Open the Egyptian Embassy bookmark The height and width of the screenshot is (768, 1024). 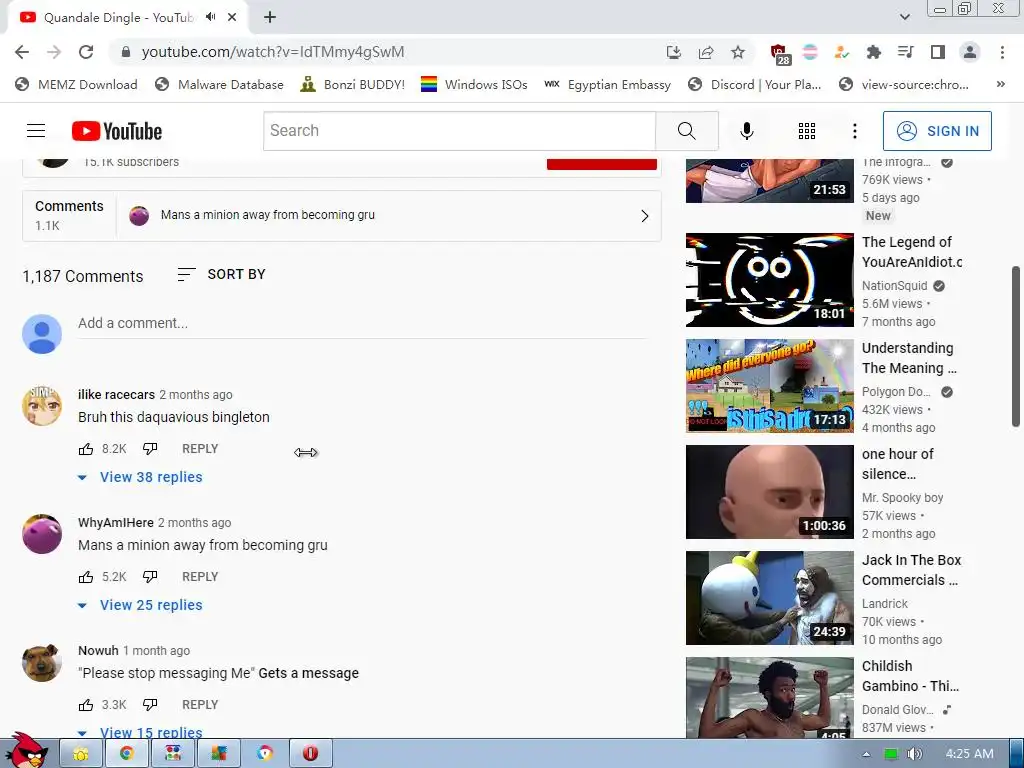tap(607, 84)
